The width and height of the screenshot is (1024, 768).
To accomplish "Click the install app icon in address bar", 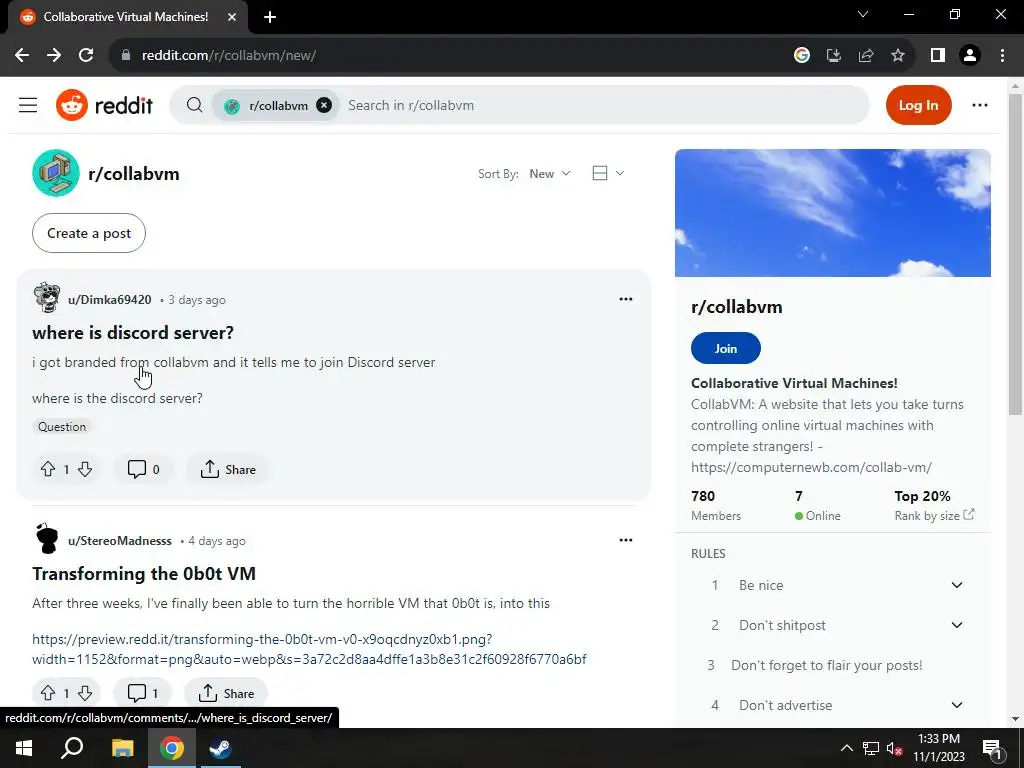I will [834, 56].
